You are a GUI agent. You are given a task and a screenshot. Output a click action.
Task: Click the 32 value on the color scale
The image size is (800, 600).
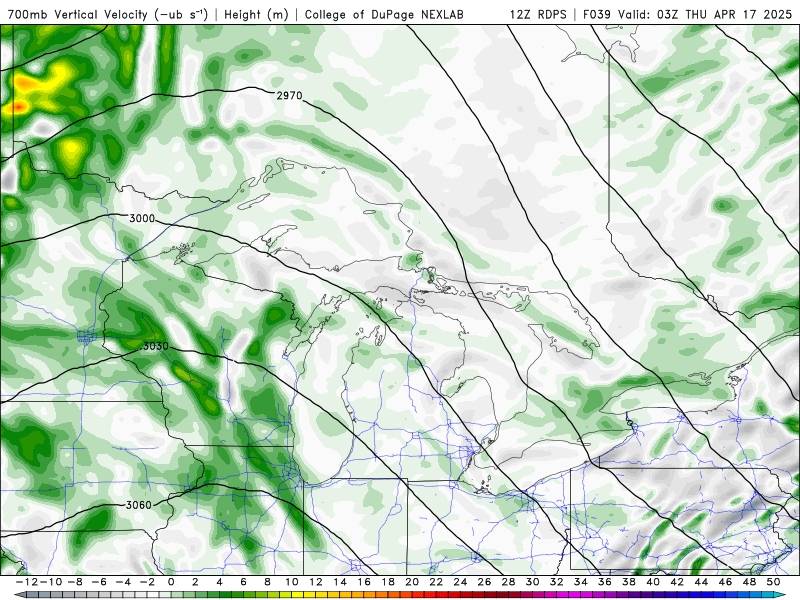[x=557, y=582]
